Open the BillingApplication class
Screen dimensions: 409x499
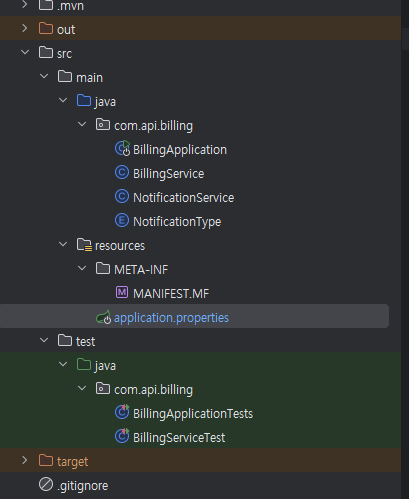coord(180,150)
